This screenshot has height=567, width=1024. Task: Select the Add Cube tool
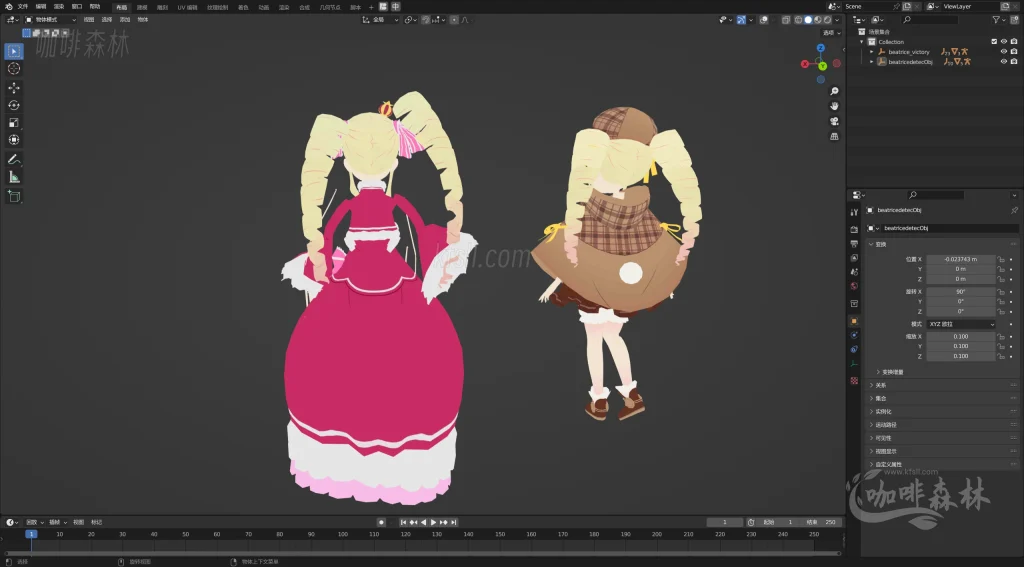point(14,197)
